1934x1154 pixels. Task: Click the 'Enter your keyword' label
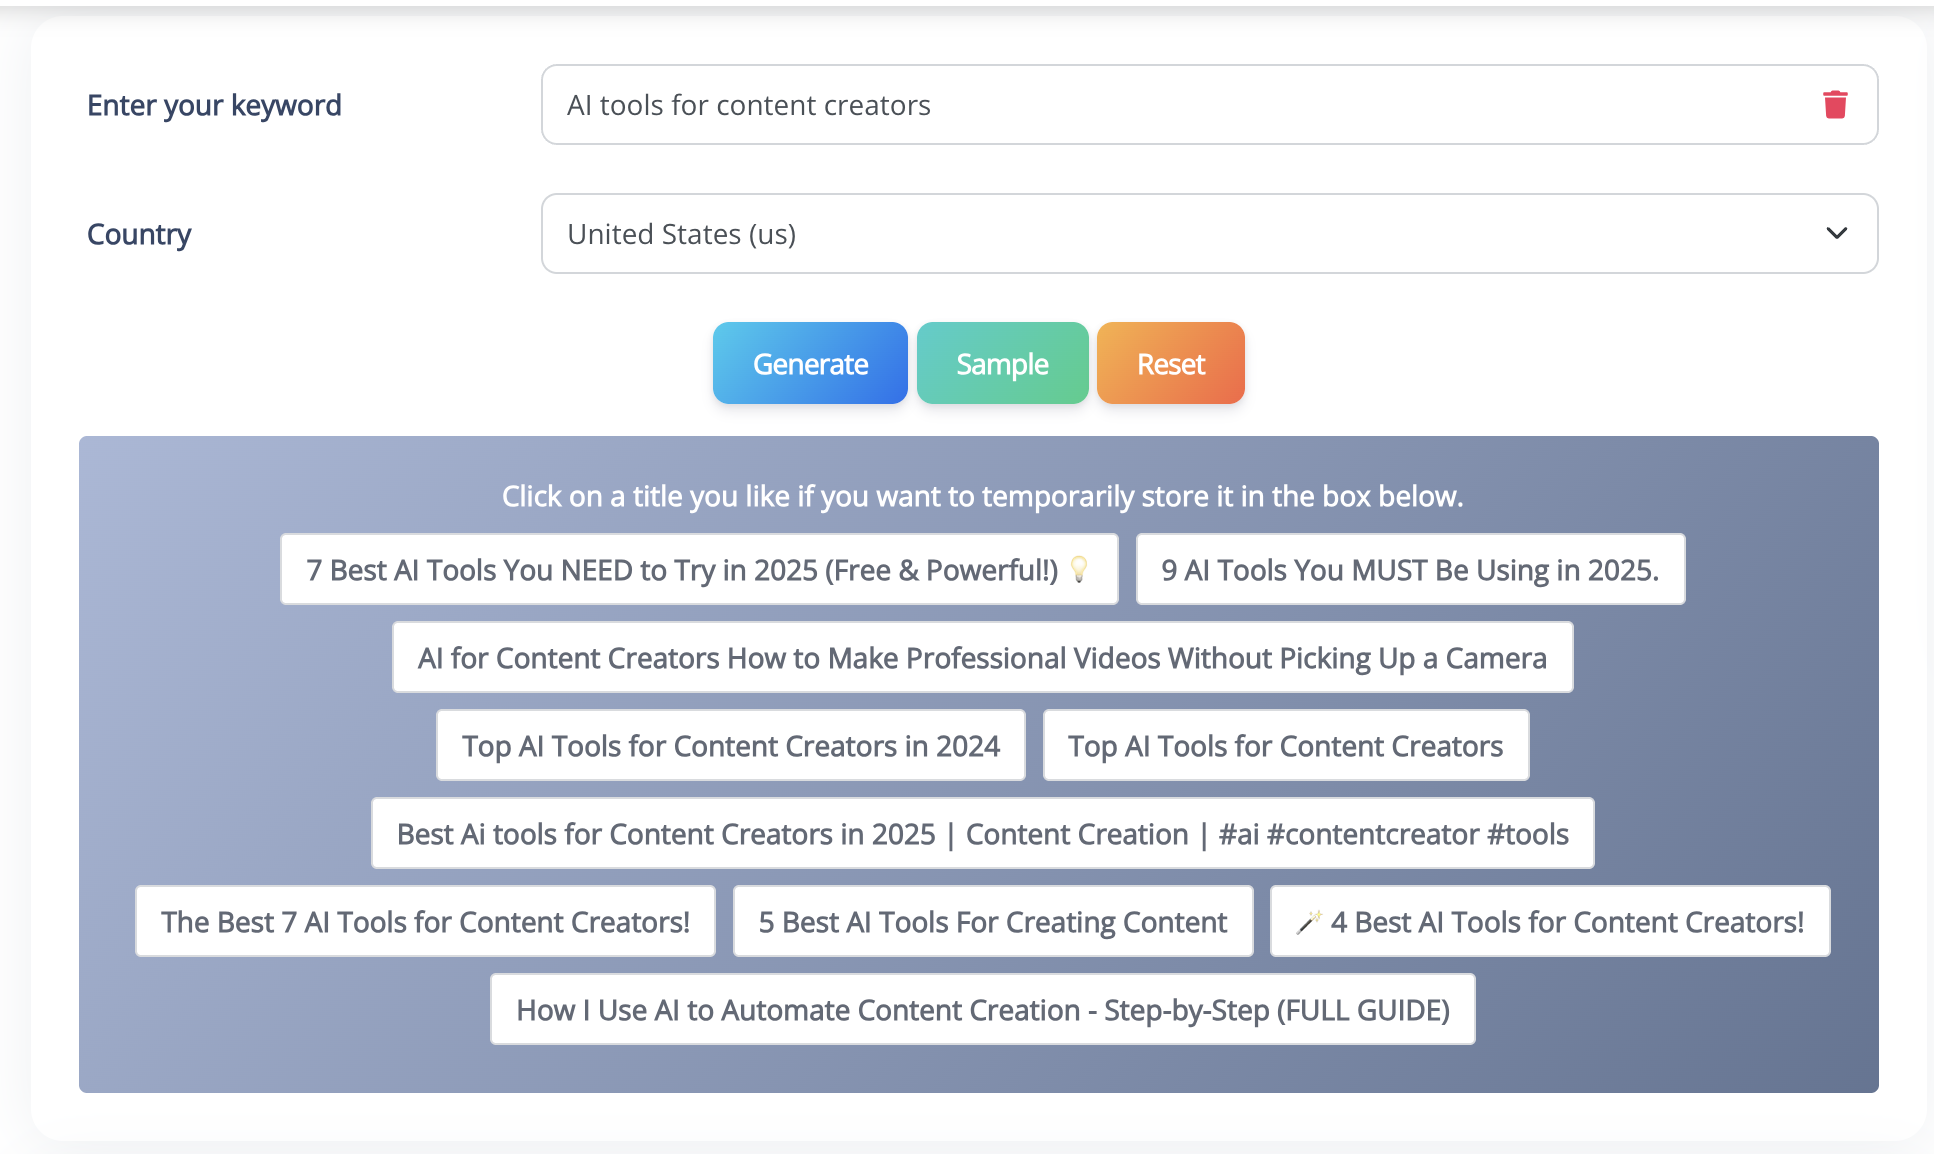(x=214, y=105)
